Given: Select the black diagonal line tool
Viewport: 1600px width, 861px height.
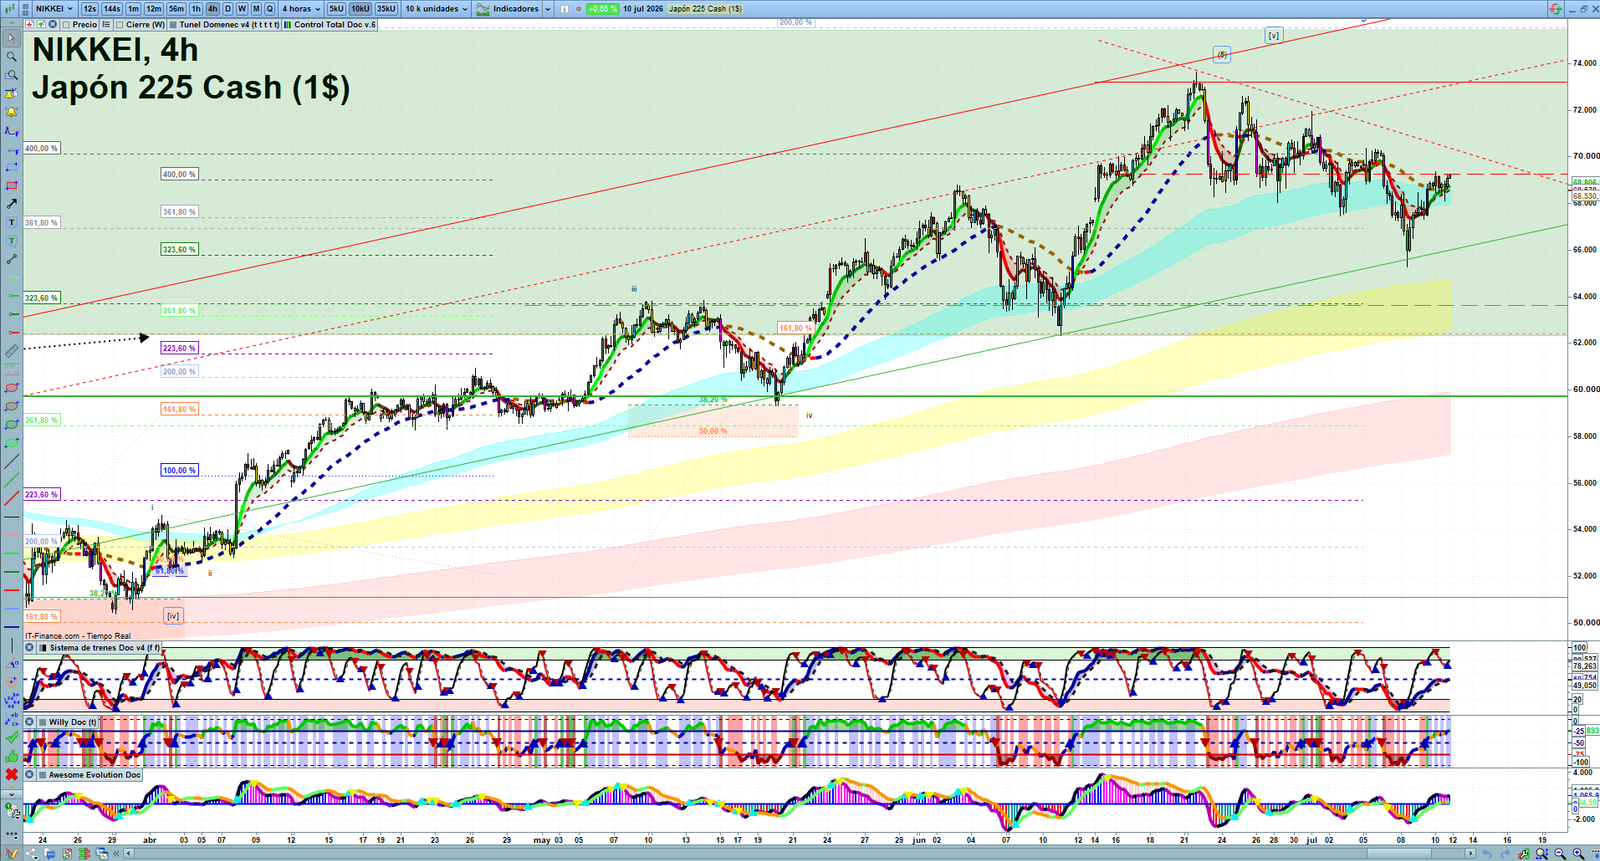Looking at the screenshot, I should 12,461.
